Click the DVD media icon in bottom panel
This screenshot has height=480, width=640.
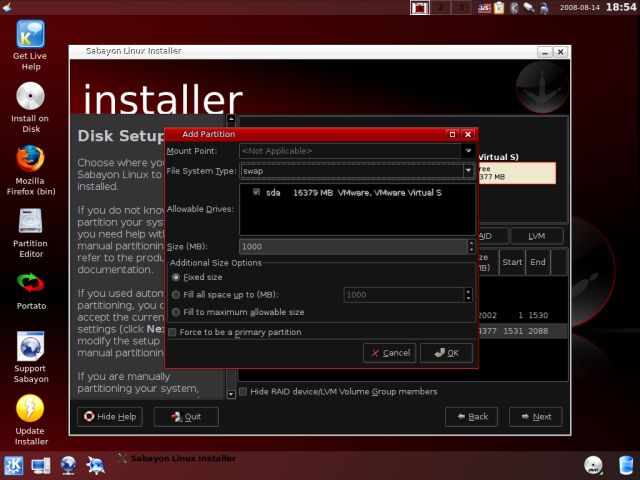593,465
